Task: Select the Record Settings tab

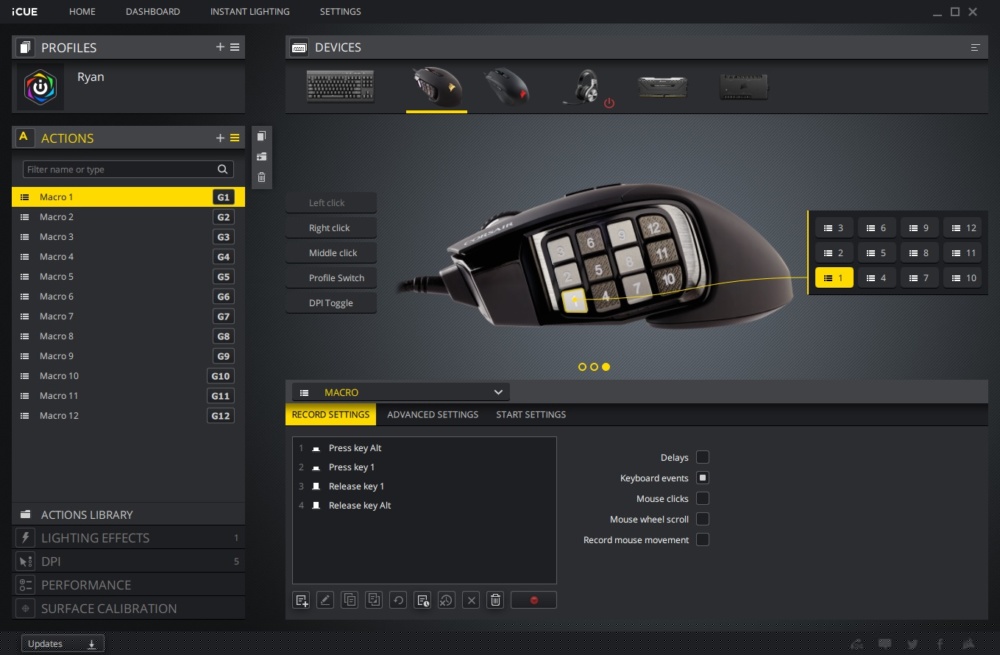Action: click(x=330, y=415)
